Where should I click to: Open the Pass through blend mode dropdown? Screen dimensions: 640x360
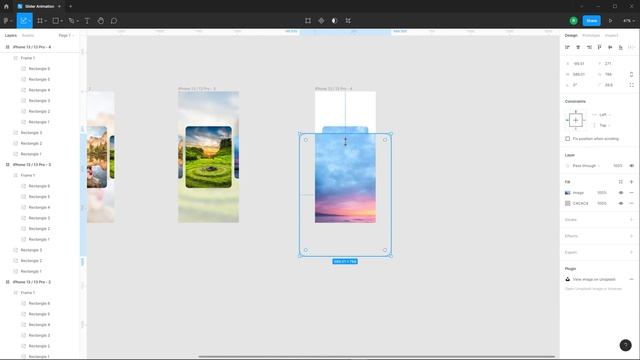[x=586, y=166]
